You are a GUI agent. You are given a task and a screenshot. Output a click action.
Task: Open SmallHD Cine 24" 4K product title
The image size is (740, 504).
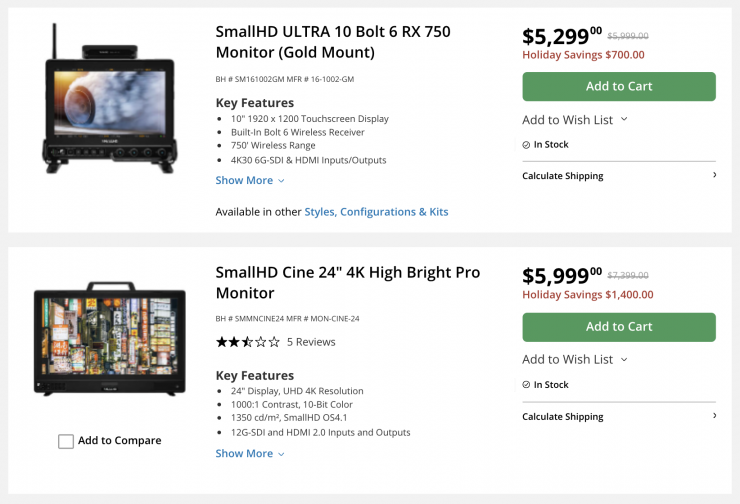tap(347, 282)
